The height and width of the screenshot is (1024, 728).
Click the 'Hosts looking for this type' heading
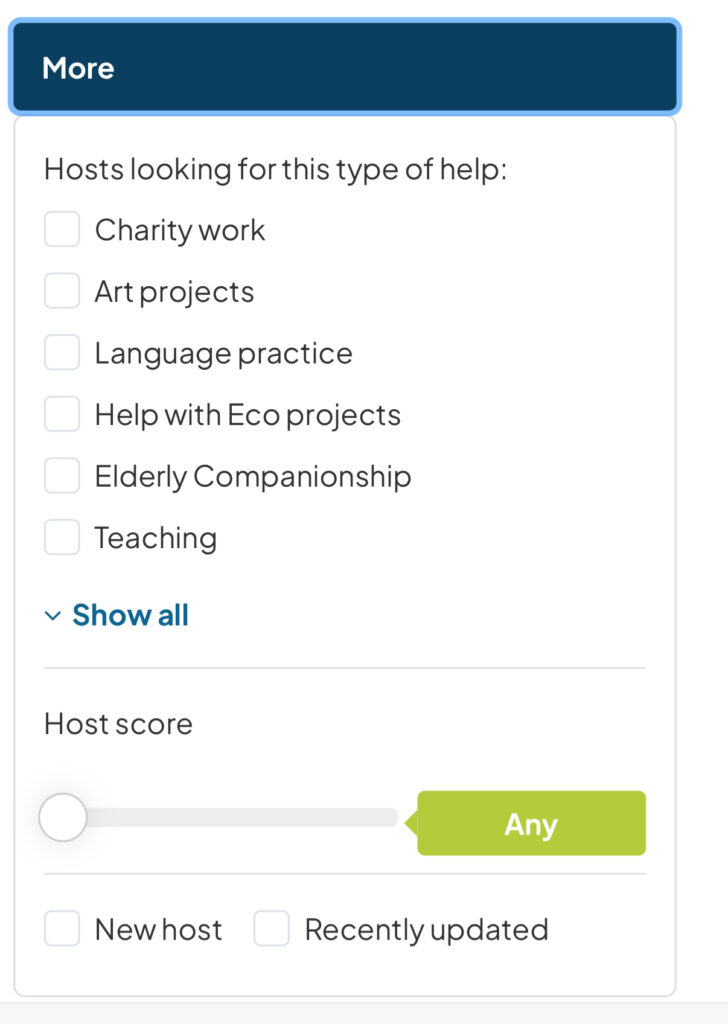(275, 169)
